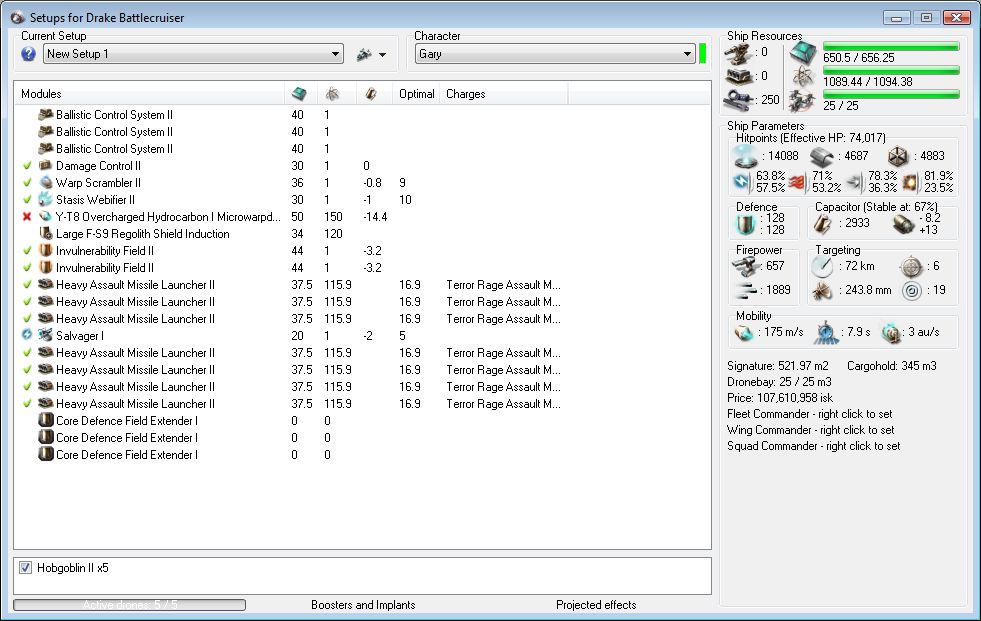Screen dimensions: 981x621
Task: Switch to Projected effects
Action: tap(596, 605)
